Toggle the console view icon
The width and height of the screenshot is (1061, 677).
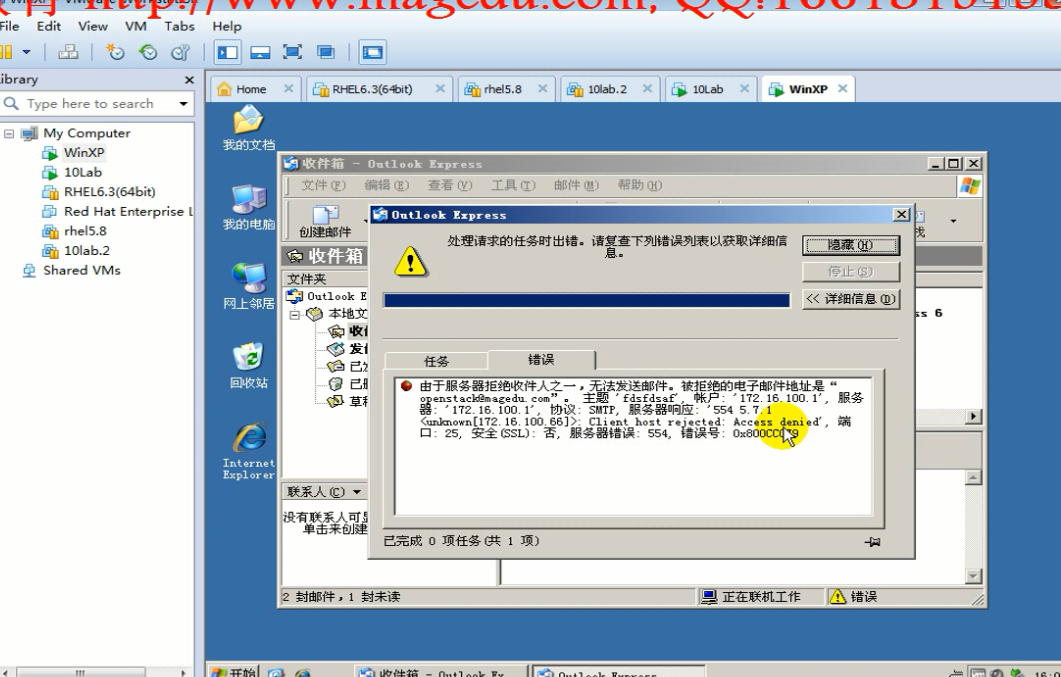click(372, 52)
